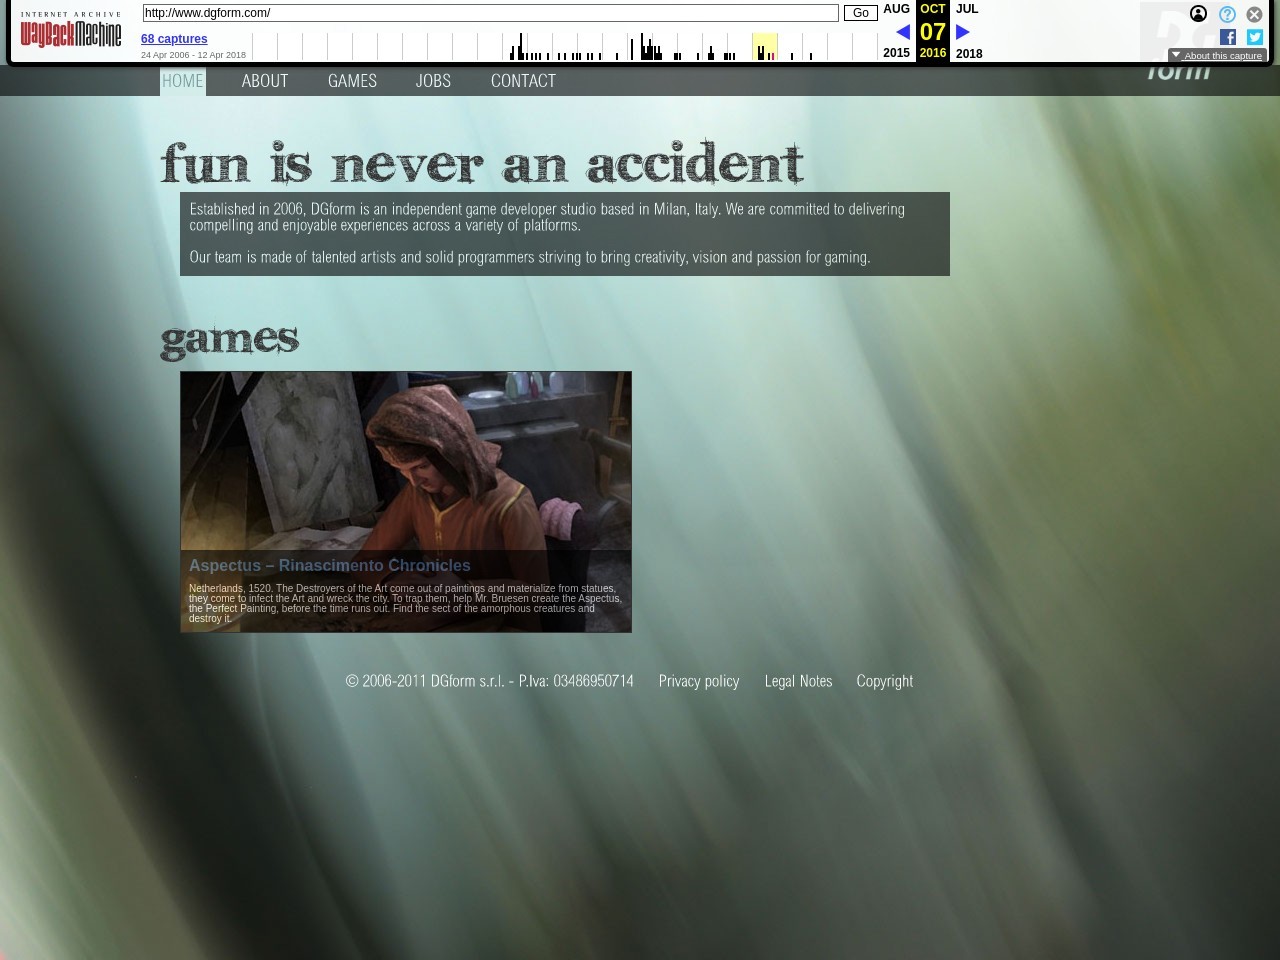Go to previous capture arrow

[x=902, y=32]
